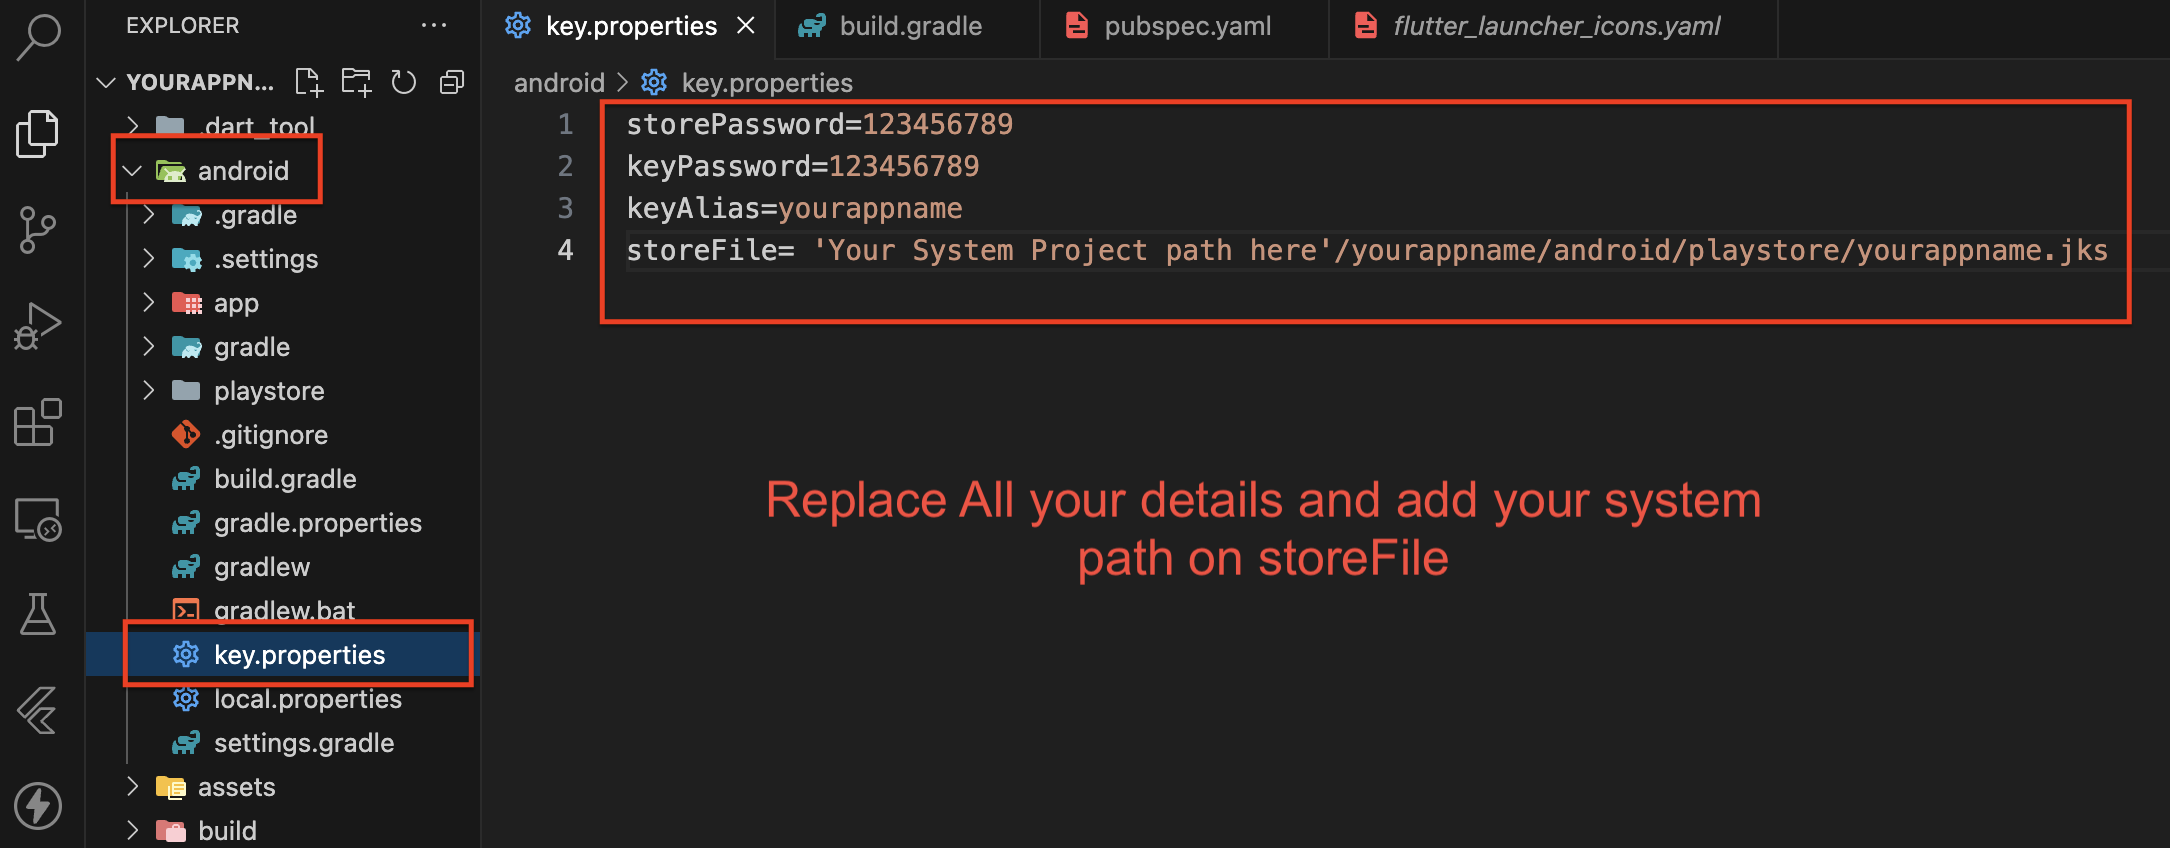Collapse the android folder

click(x=132, y=171)
